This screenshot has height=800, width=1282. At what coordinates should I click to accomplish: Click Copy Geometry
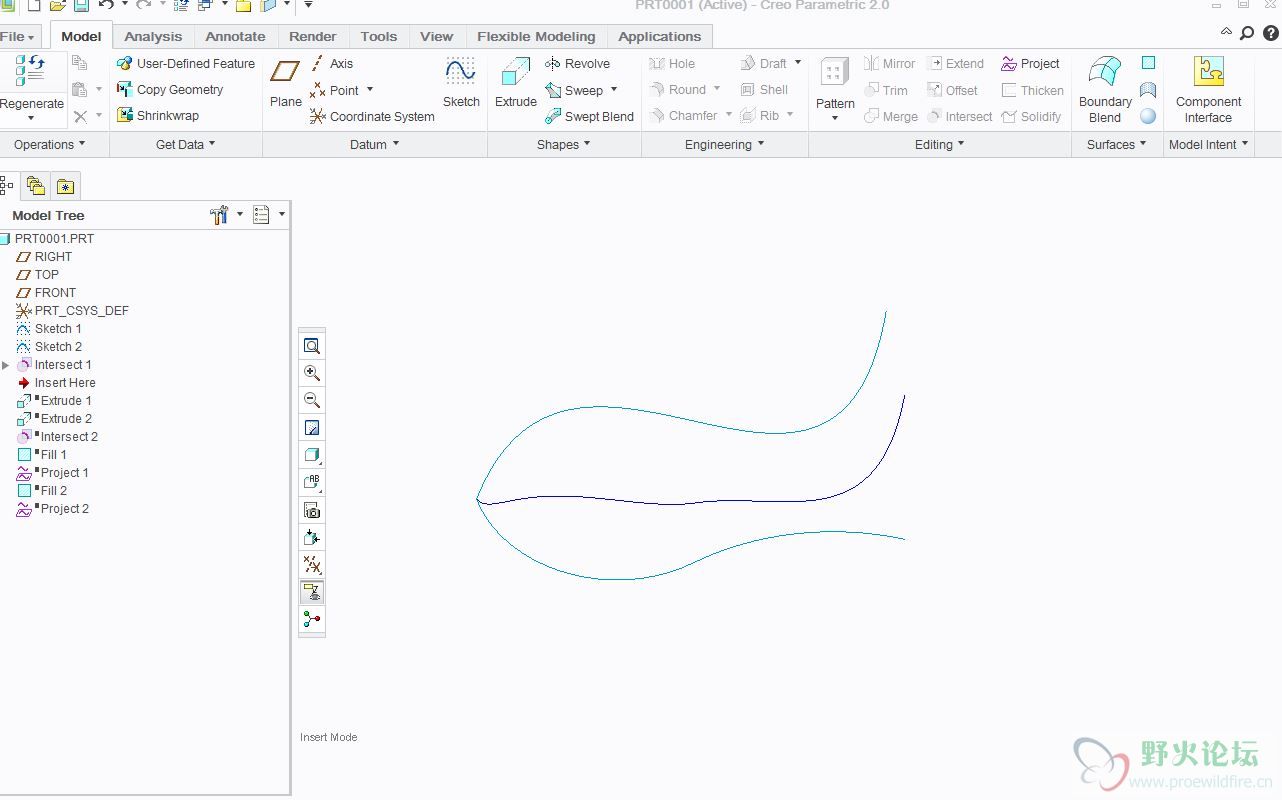tap(170, 89)
